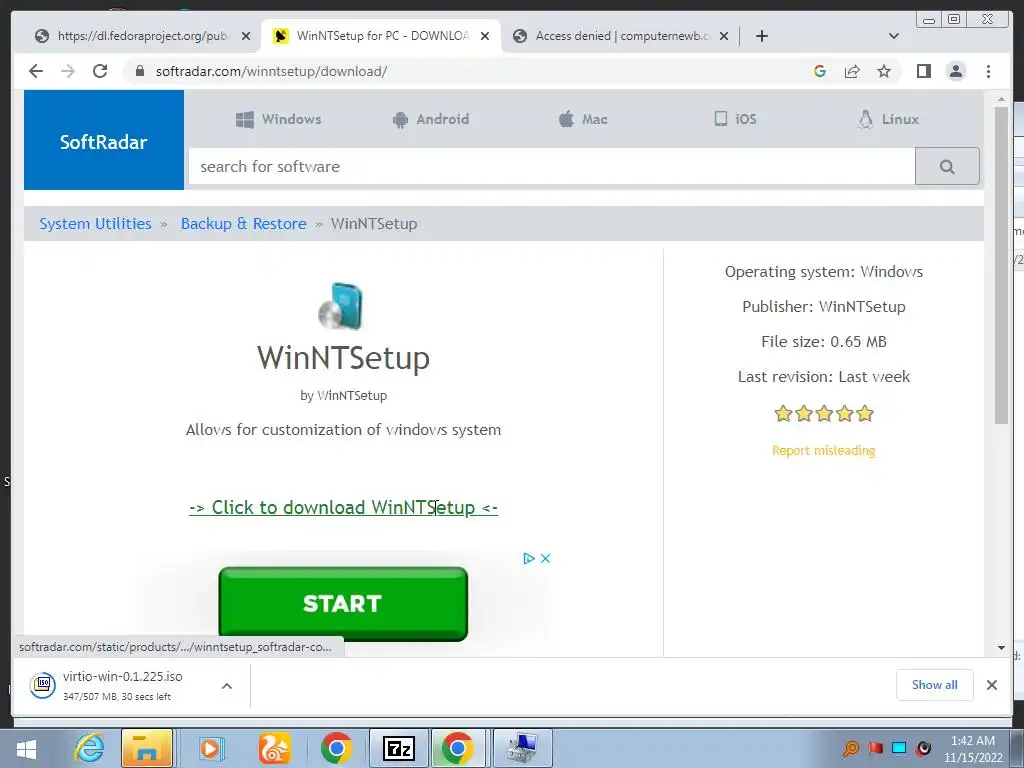Image resolution: width=1024 pixels, height=768 pixels.
Task: Open the side panel icon
Action: tap(923, 71)
